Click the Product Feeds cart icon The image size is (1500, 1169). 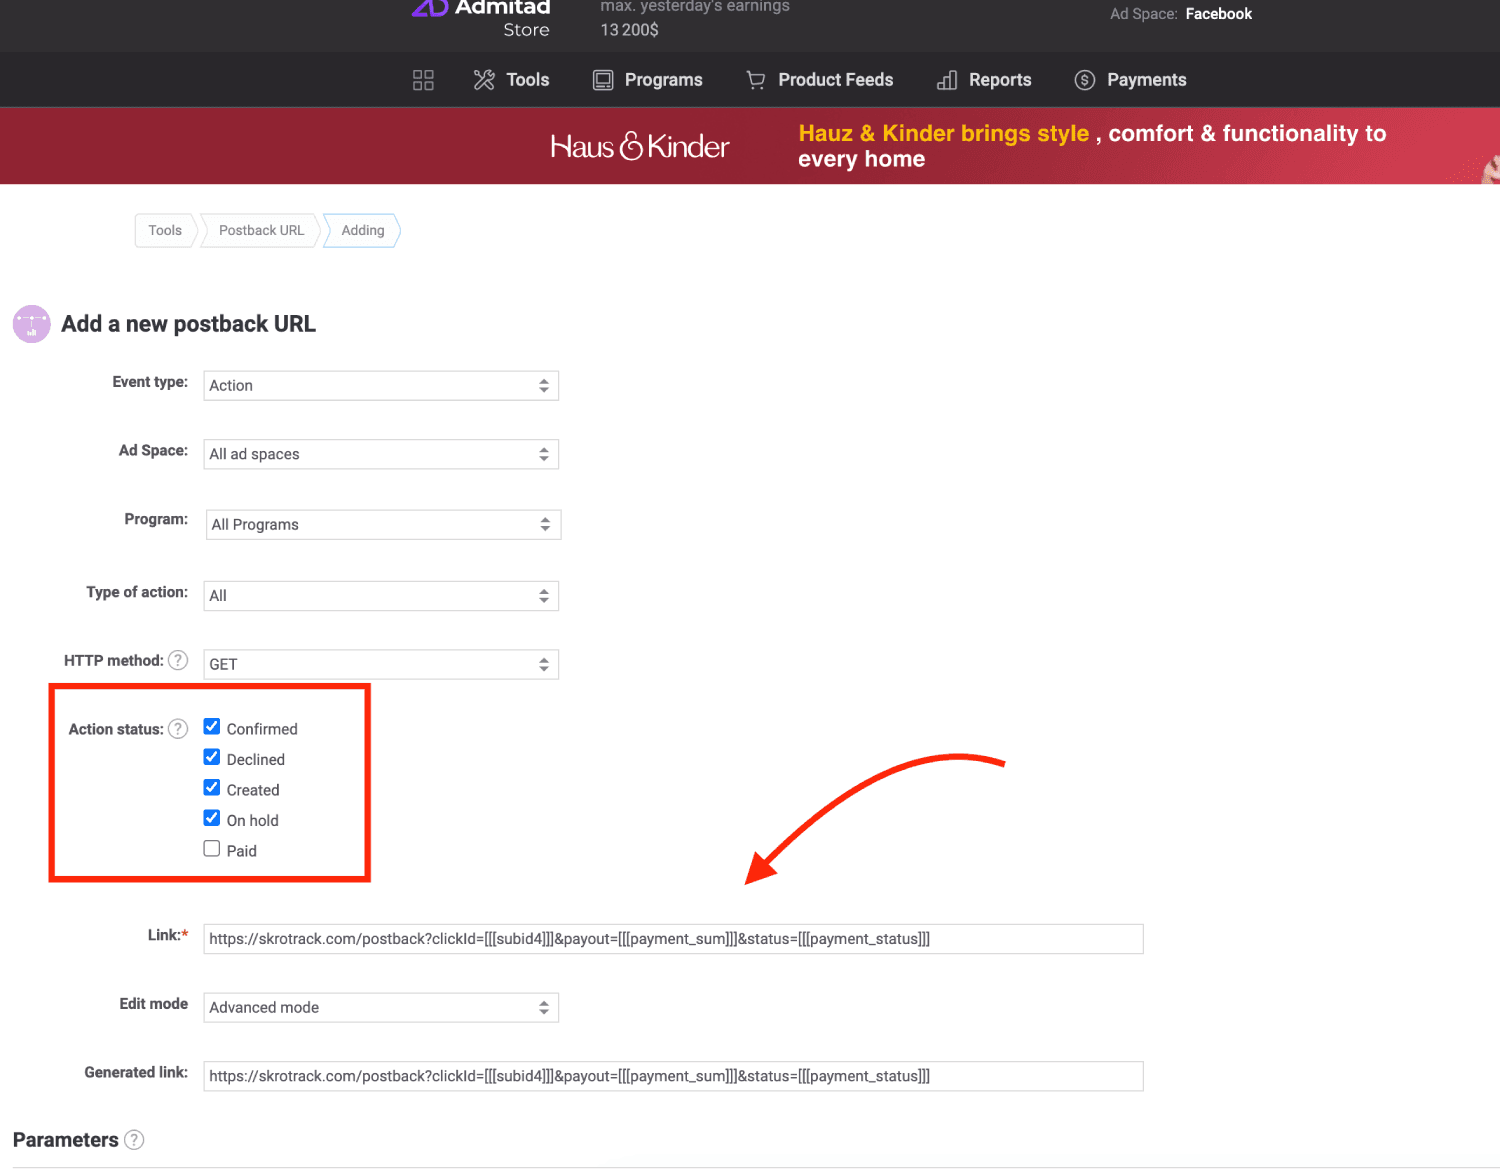756,80
